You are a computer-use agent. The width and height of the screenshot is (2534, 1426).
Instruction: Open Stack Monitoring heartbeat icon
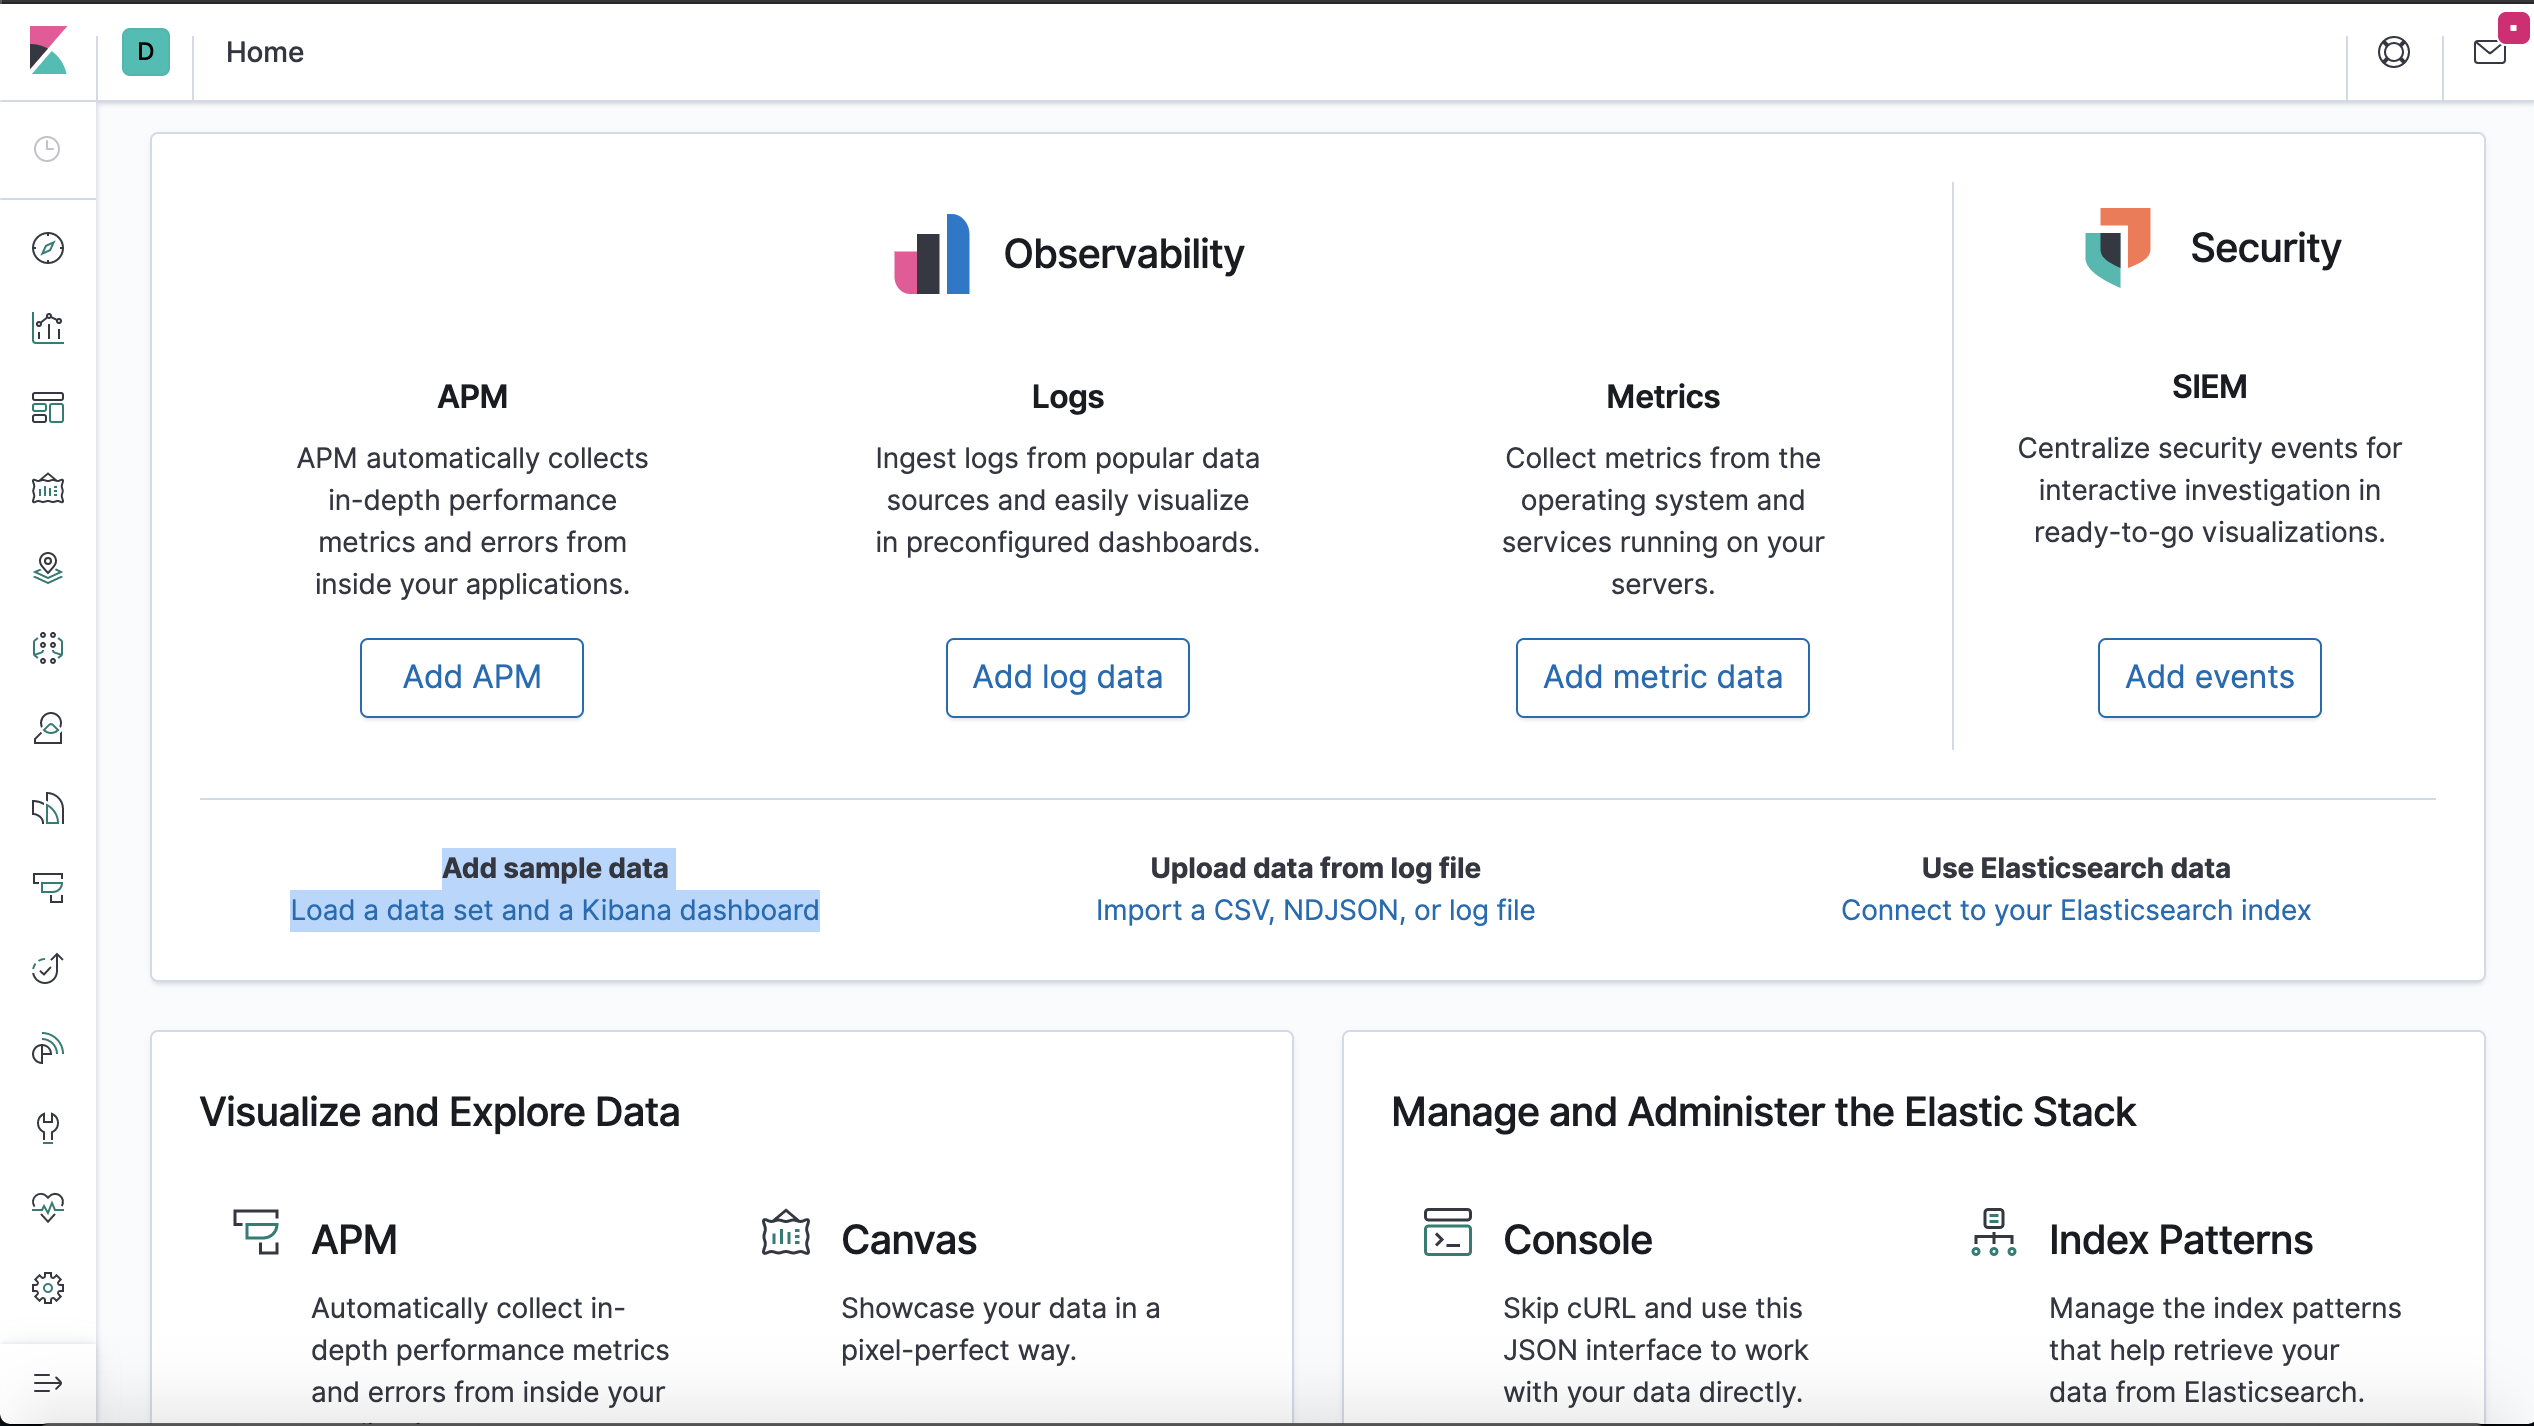[48, 1208]
